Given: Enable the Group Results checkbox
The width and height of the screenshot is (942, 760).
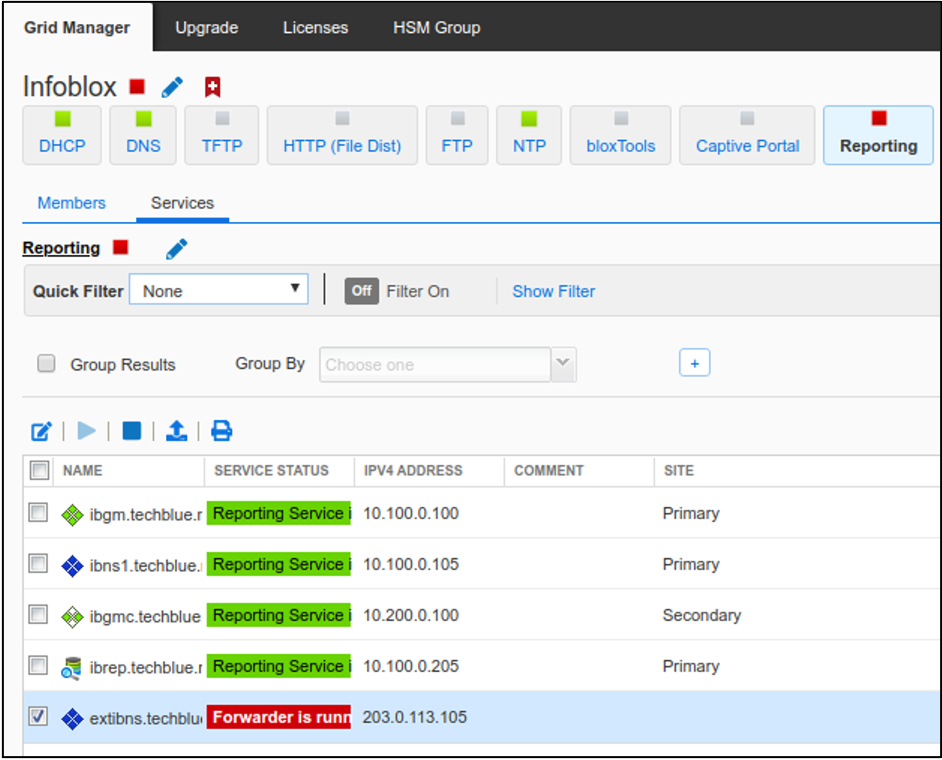Looking at the screenshot, I should (x=46, y=363).
